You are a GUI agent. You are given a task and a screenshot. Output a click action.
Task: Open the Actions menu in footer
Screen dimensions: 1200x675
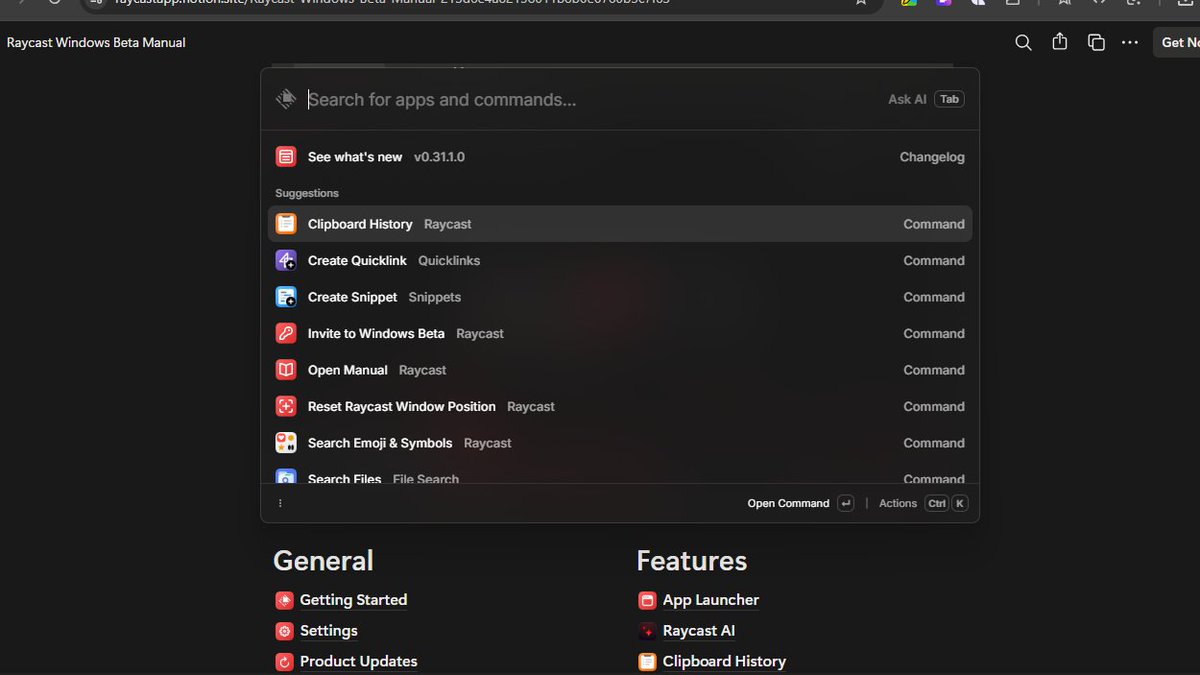click(x=898, y=503)
